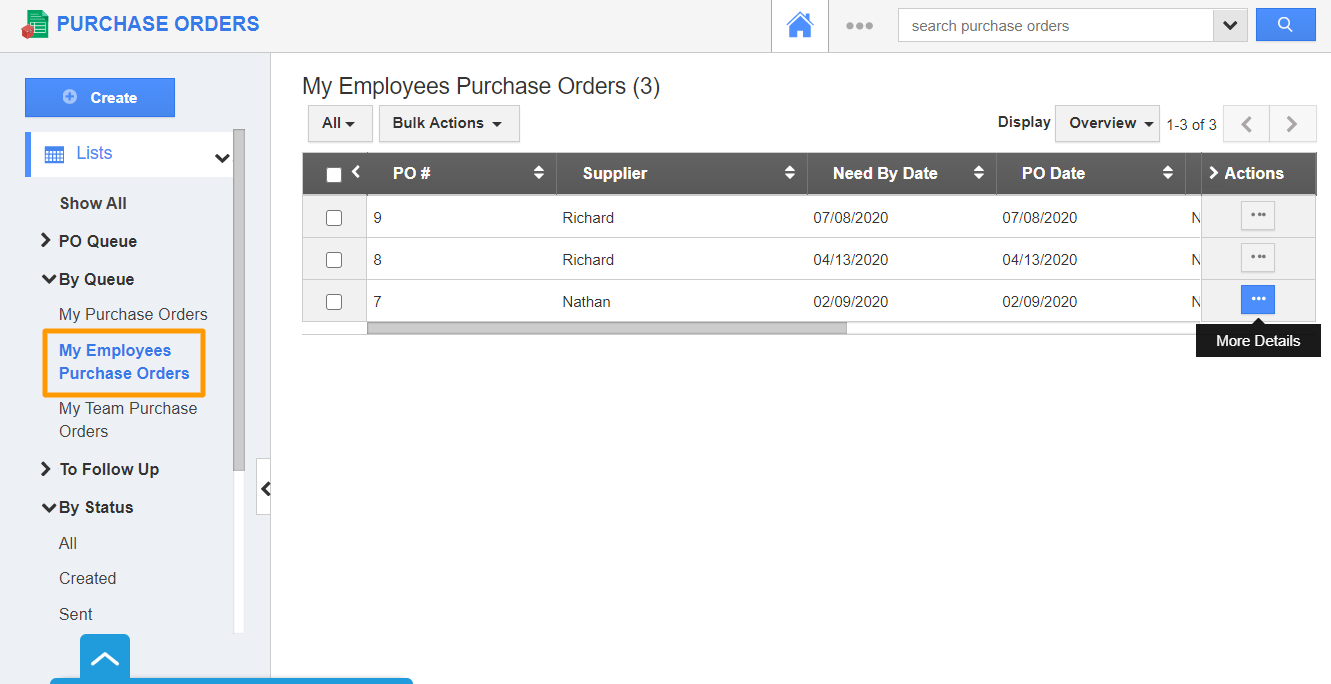This screenshot has width=1331, height=684.
Task: Expand the To Follow Up section
Action: point(108,469)
